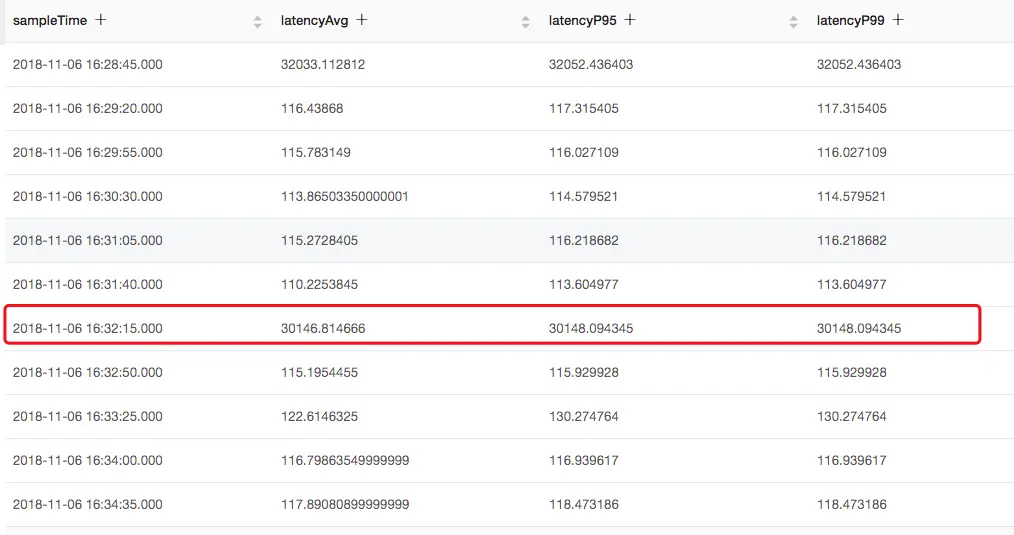The image size is (1014, 535).
Task: Sort table by sampleTime column arrows
Action: click(x=257, y=22)
